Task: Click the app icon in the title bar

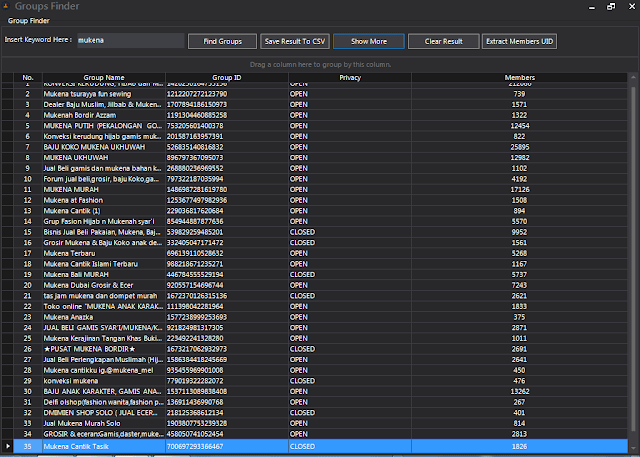Action: (6, 6)
